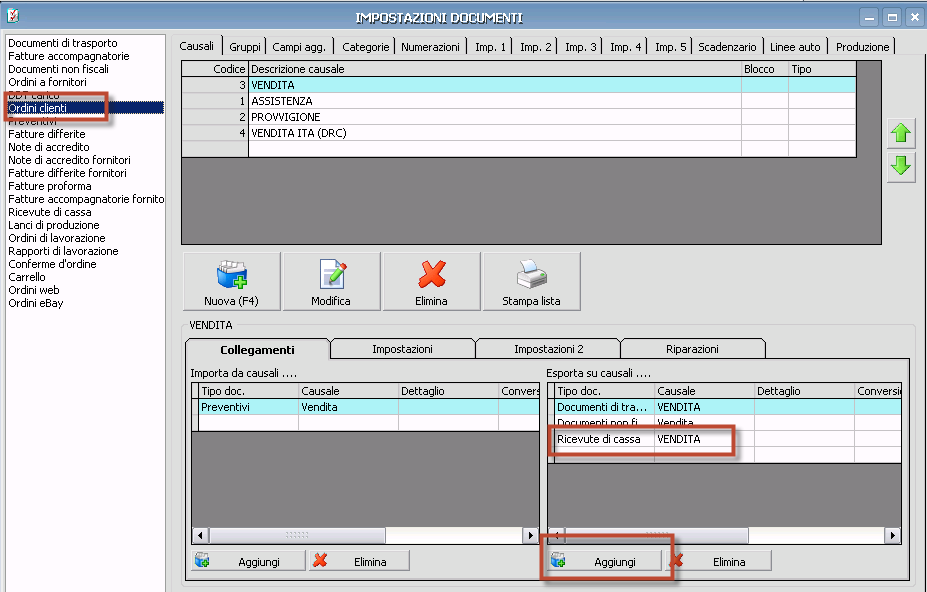Select the PROVVIGIONE causale row
The image size is (927, 592).
(x=519, y=117)
